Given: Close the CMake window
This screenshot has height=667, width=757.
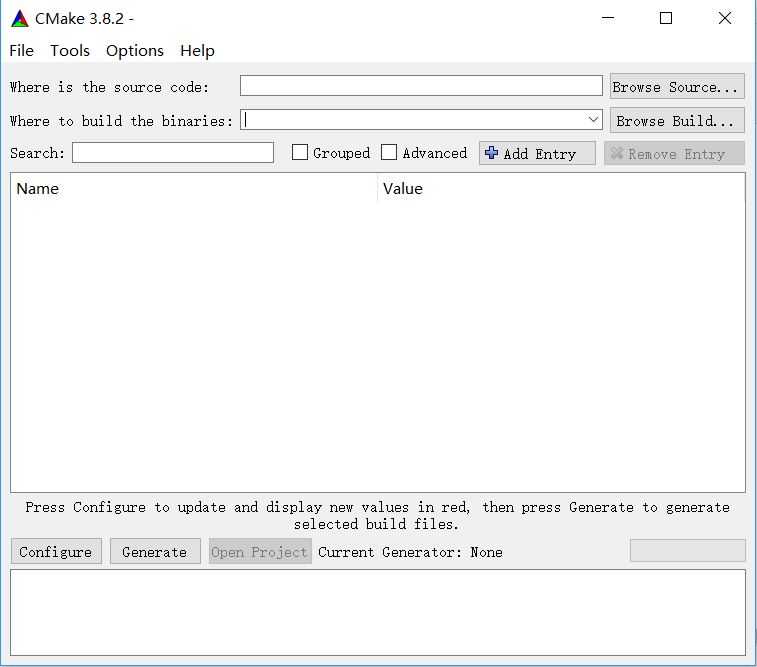Looking at the screenshot, I should click(724, 18).
